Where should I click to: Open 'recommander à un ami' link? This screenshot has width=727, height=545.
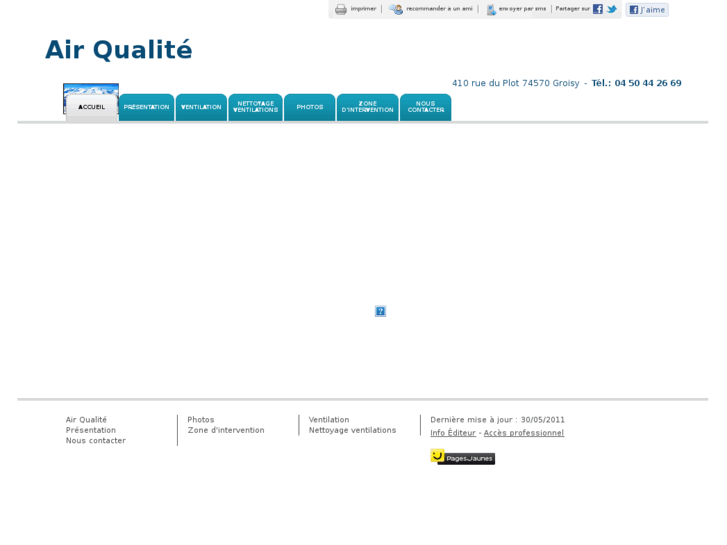point(439,9)
